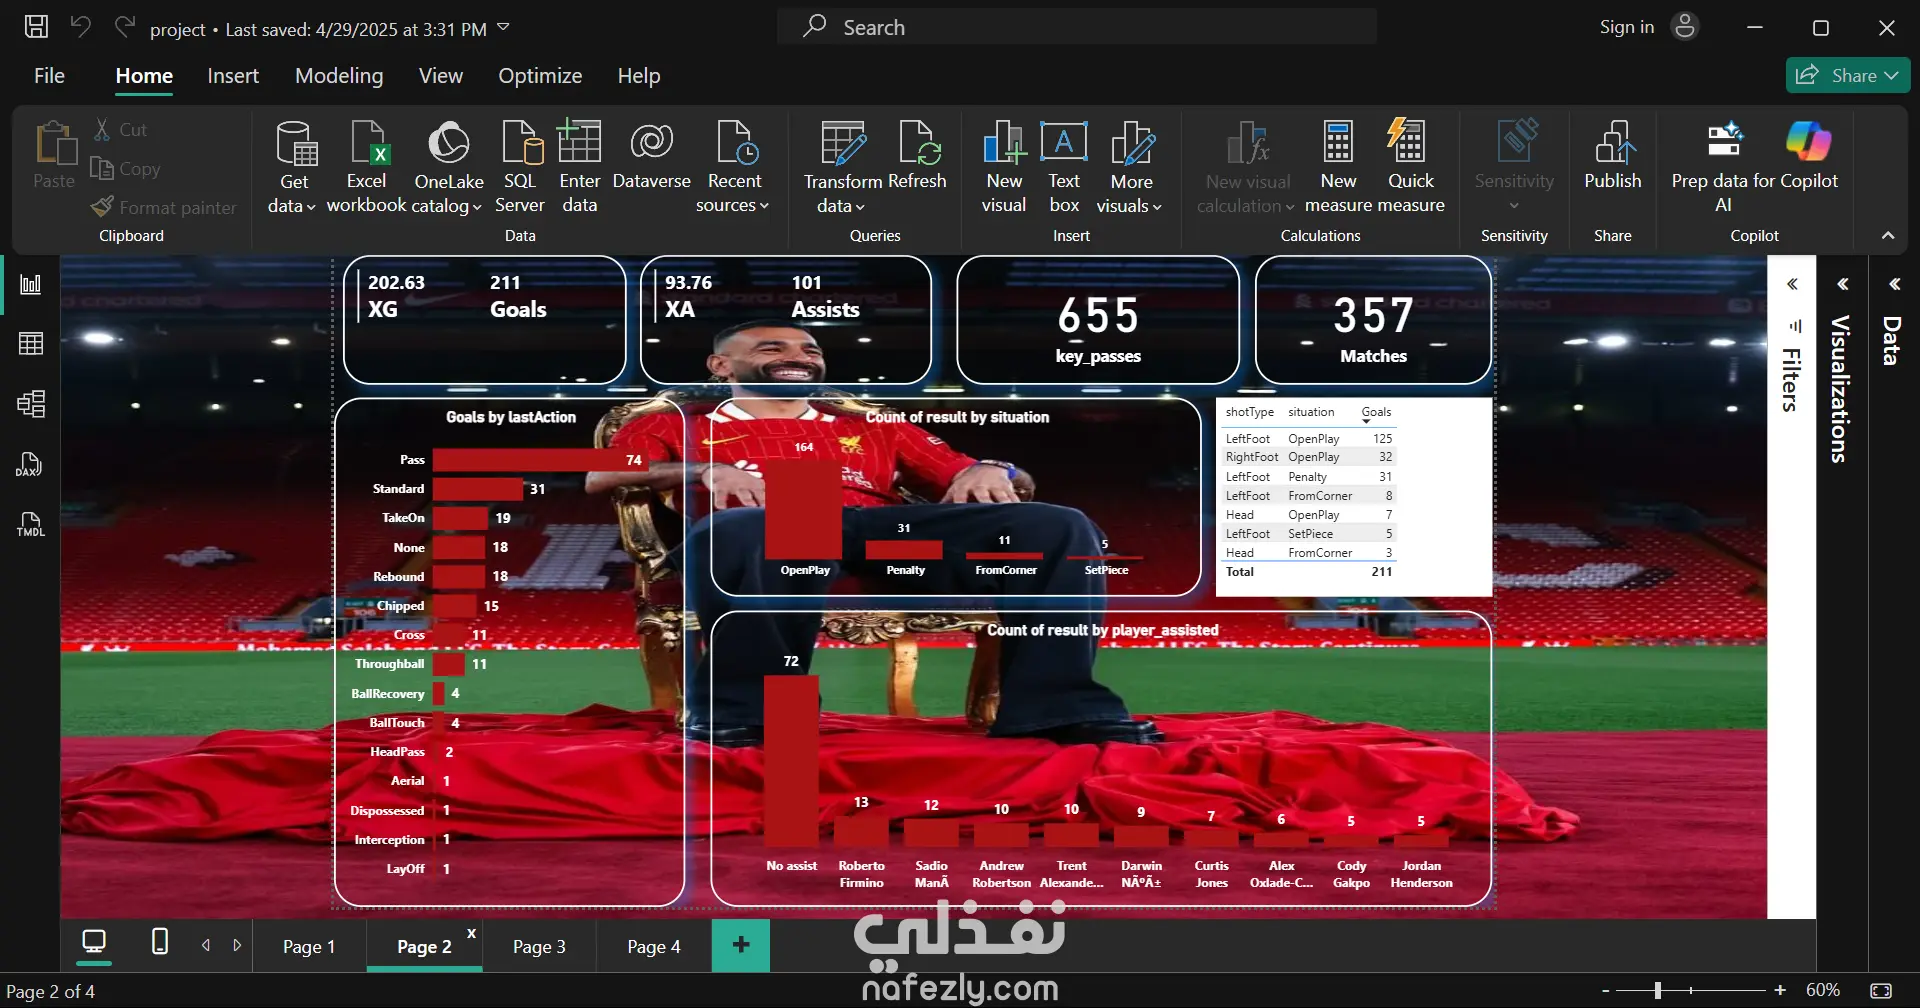Select the Home ribbon tab

[144, 76]
